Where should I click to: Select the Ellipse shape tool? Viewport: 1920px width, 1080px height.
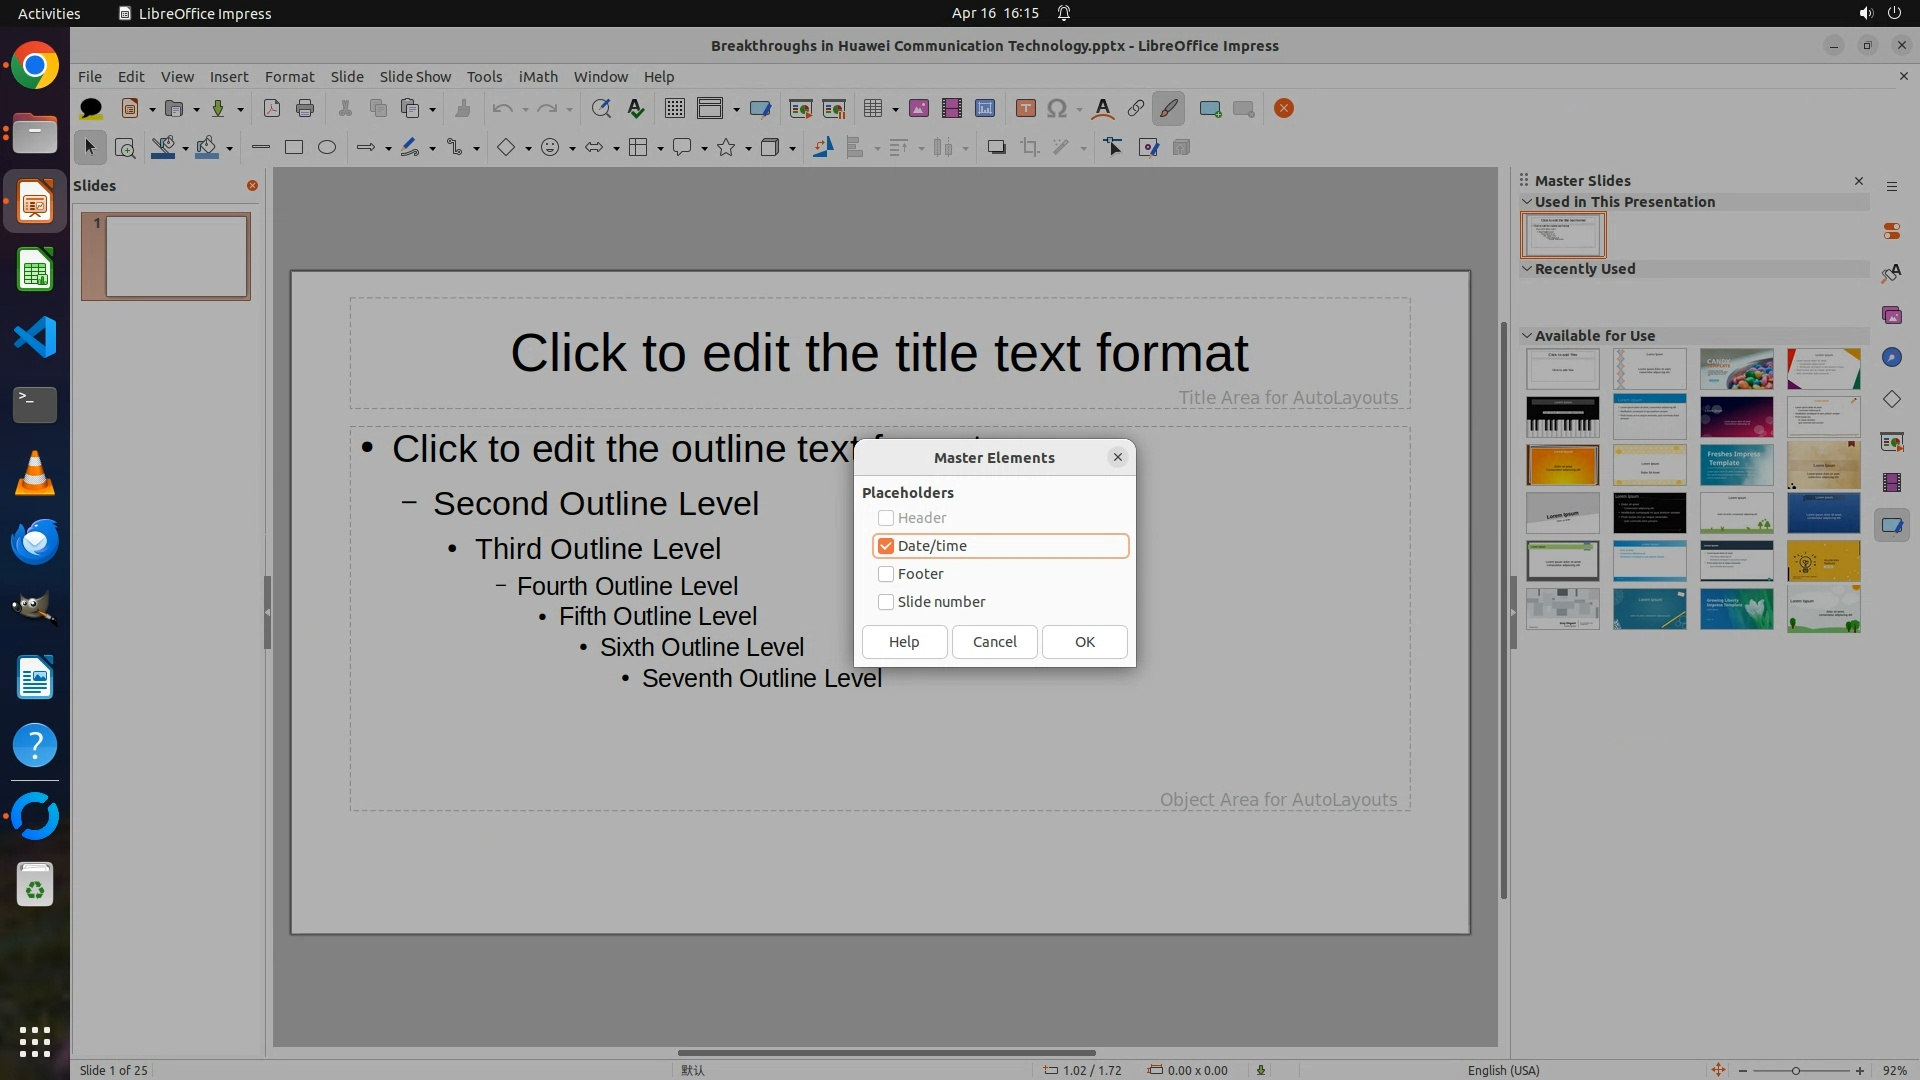point(327,148)
